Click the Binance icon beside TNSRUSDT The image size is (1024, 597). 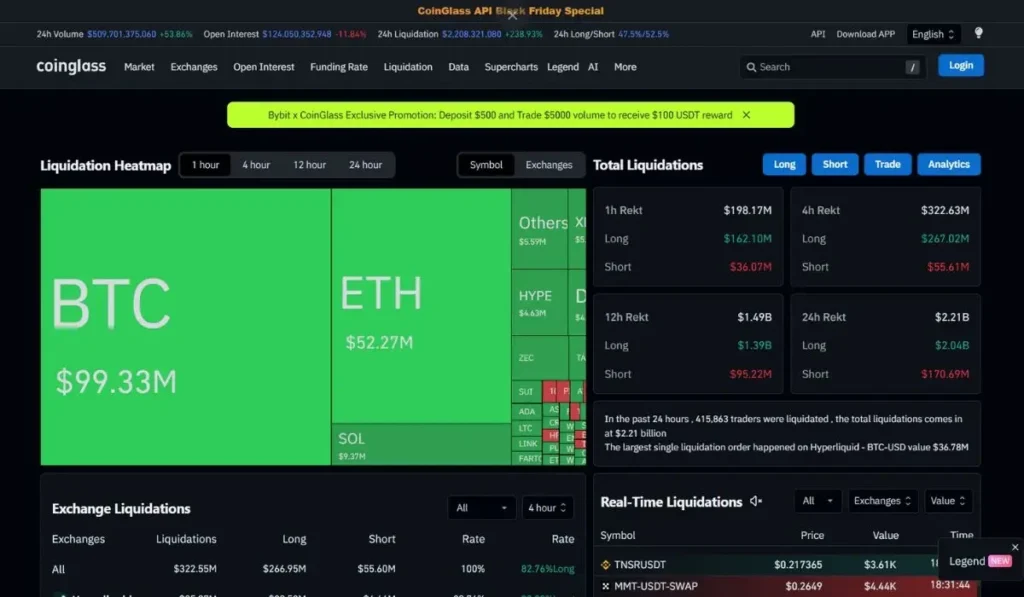(605, 564)
